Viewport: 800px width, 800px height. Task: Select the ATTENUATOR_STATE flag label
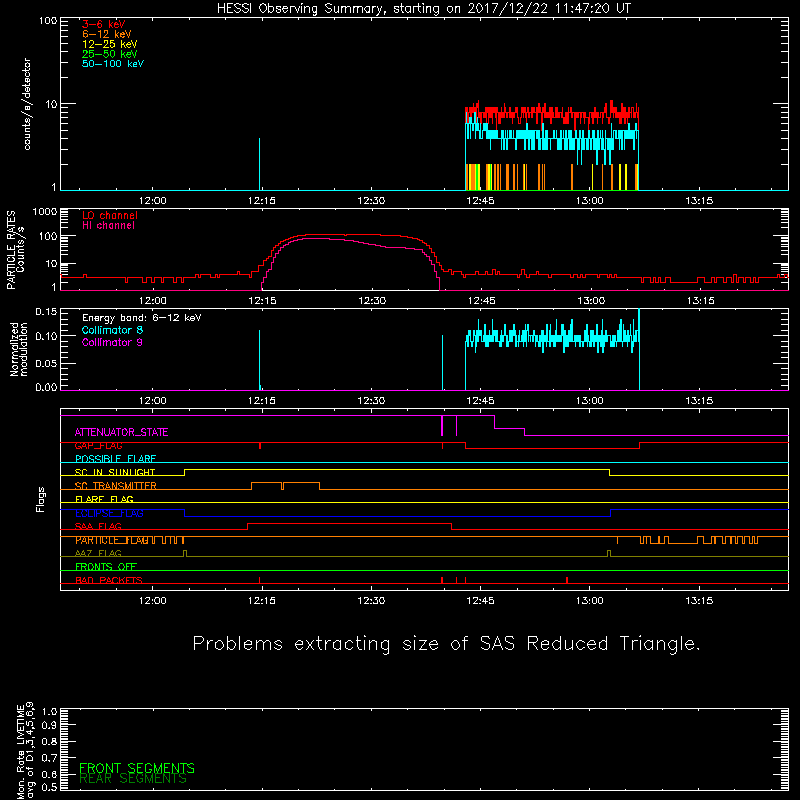point(121,433)
